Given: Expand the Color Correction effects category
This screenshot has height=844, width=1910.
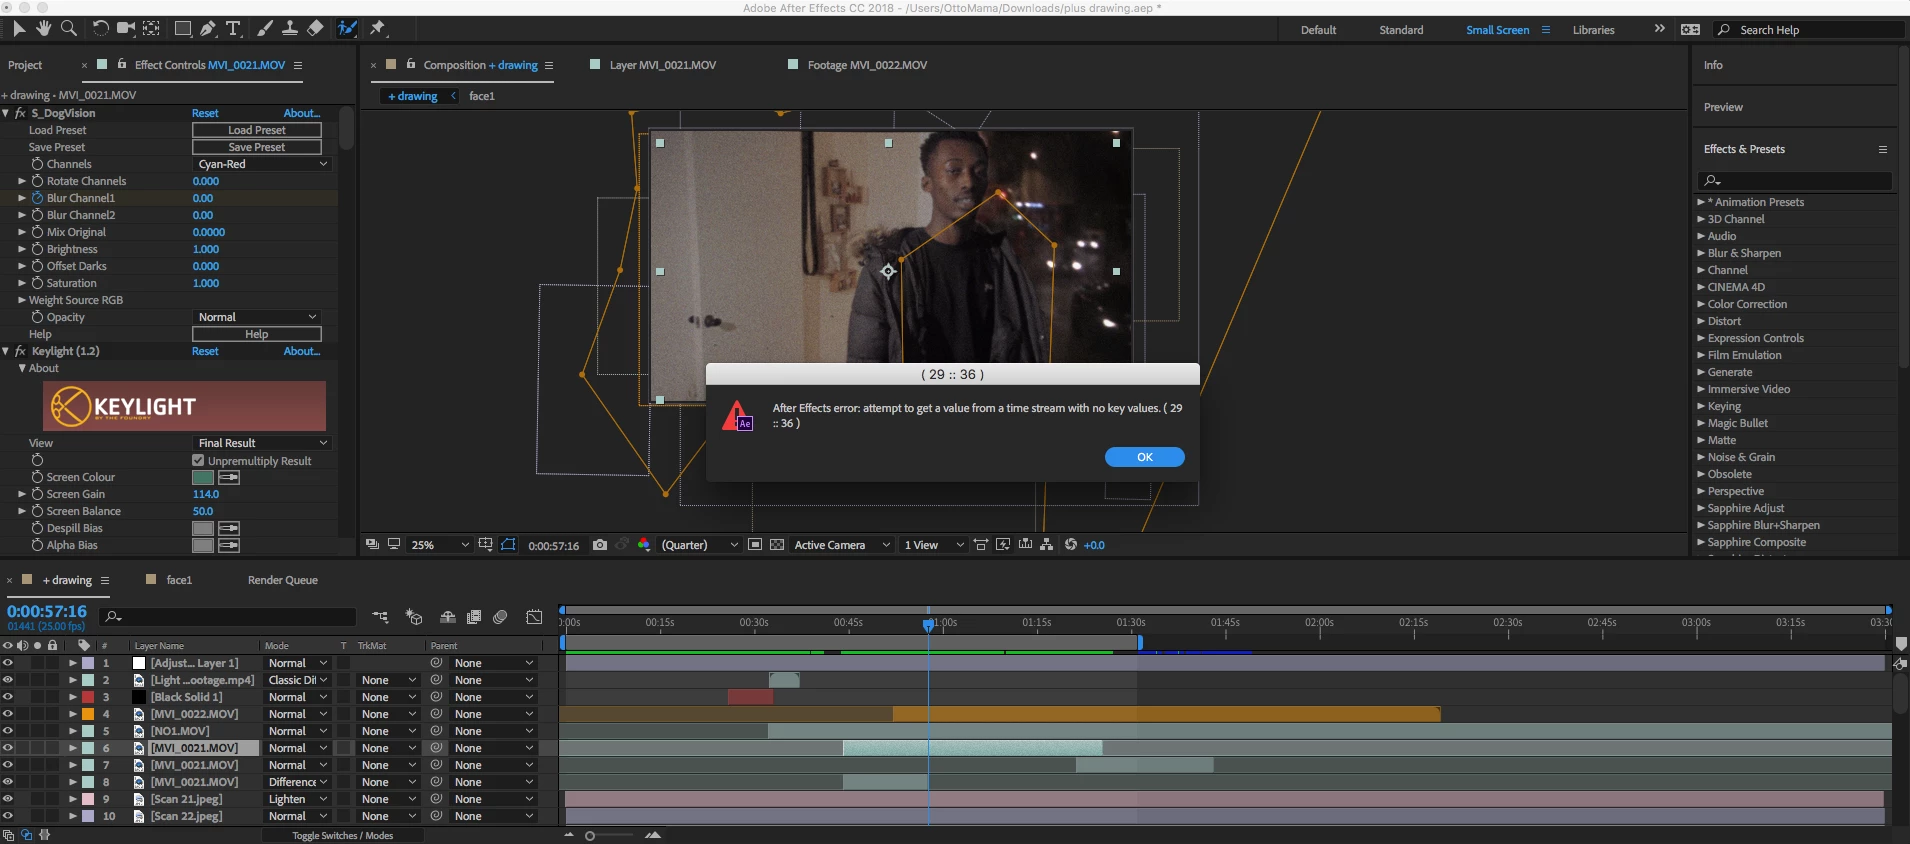Looking at the screenshot, I should pyautogui.click(x=1701, y=304).
